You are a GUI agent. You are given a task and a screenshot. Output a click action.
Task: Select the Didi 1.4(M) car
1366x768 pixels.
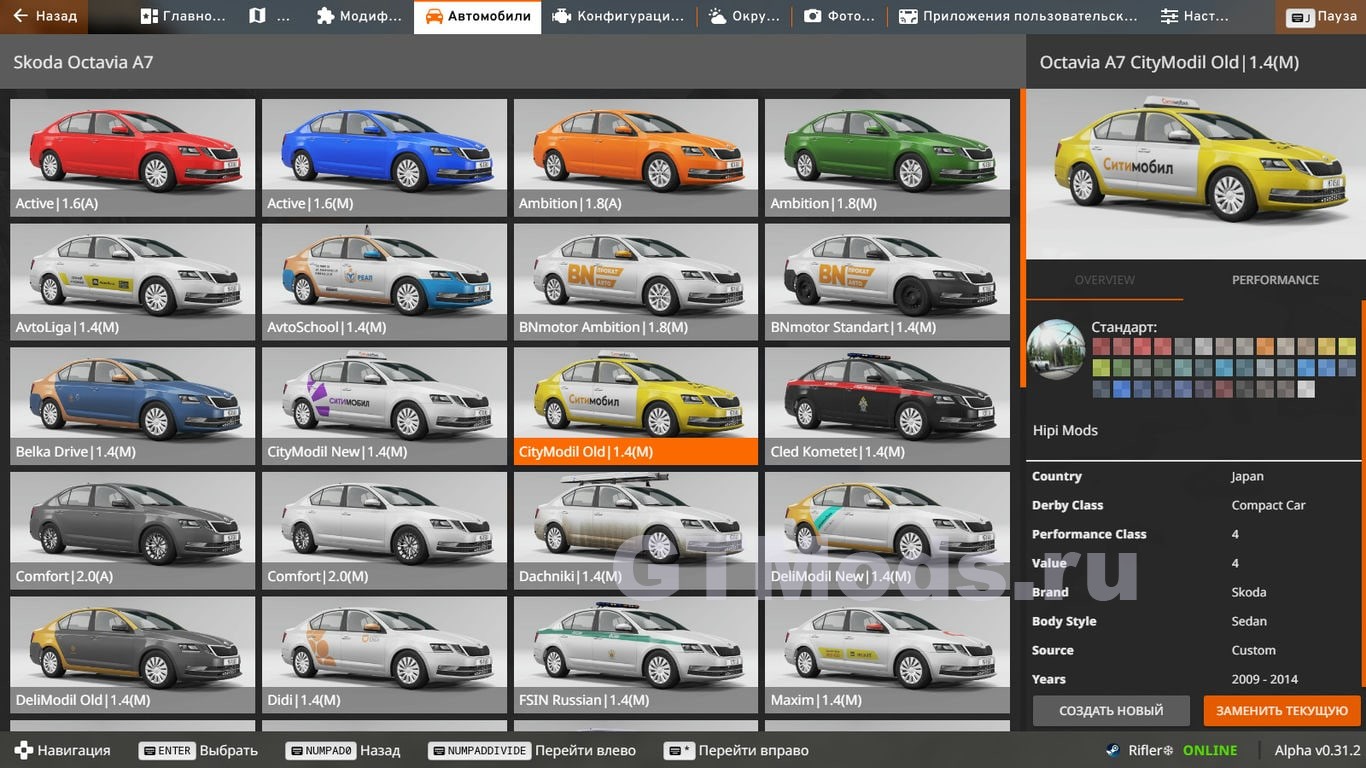click(384, 654)
